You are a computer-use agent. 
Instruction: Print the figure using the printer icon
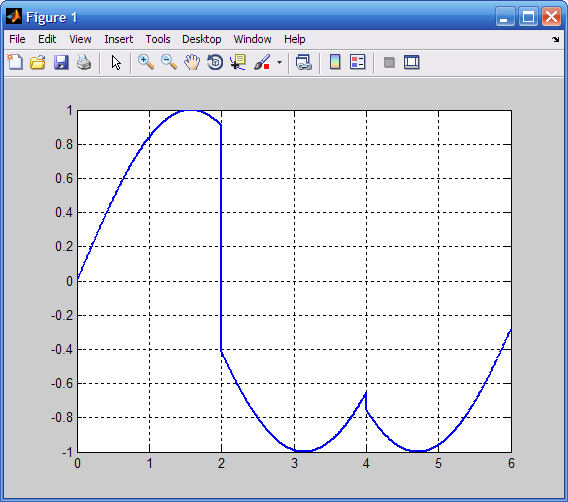[84, 62]
